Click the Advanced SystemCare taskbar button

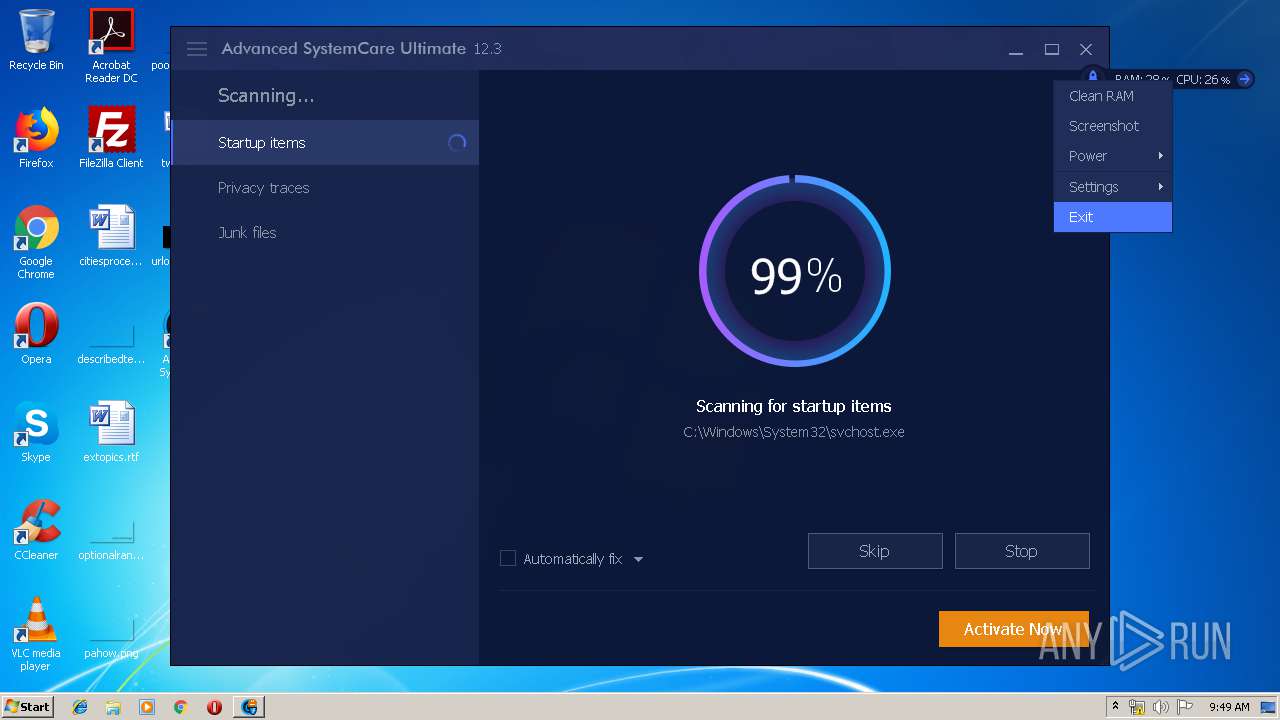pyautogui.click(x=249, y=707)
